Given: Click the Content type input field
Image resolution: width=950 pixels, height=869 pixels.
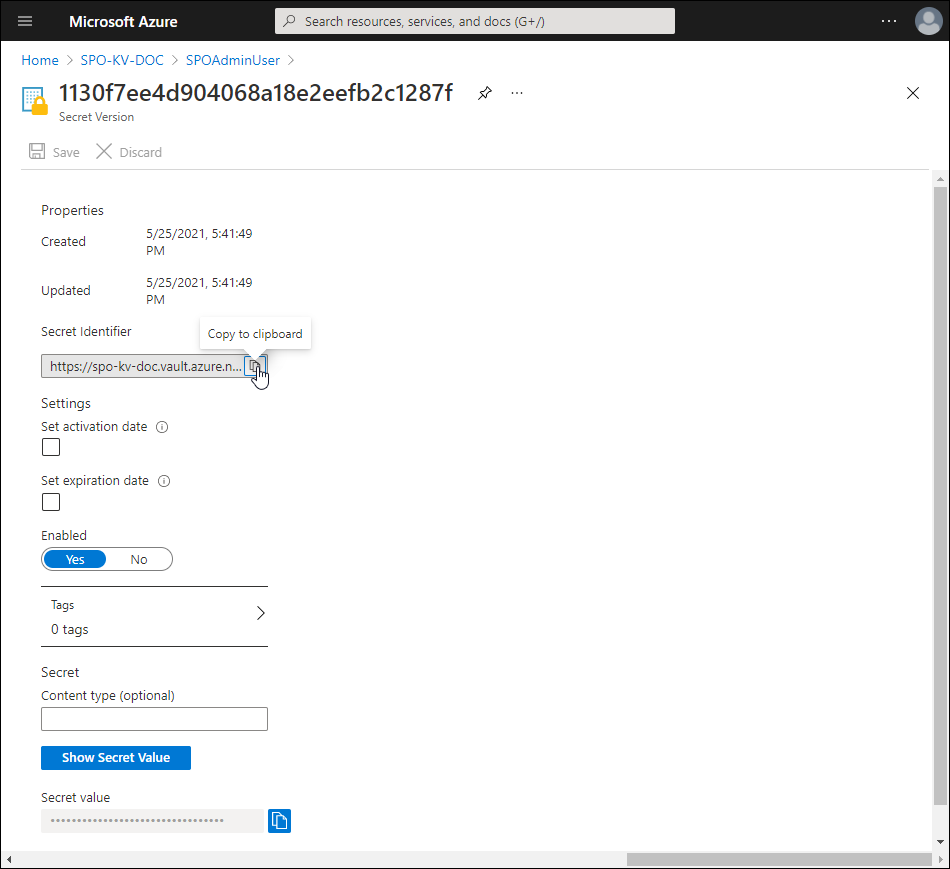Looking at the screenshot, I should (x=154, y=719).
